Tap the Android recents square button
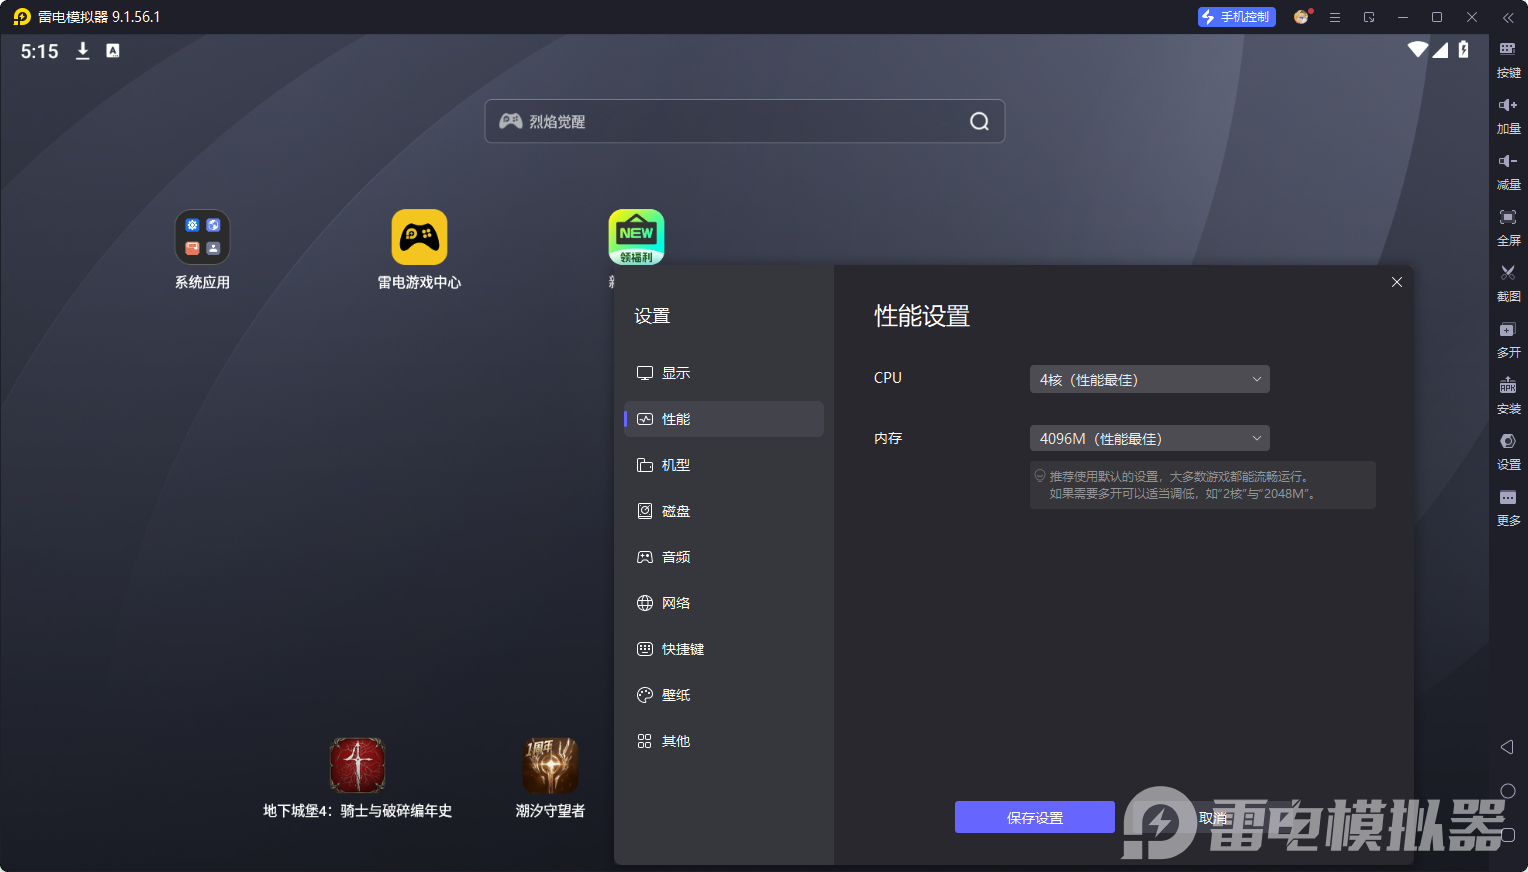Image resolution: width=1528 pixels, height=872 pixels. (1508, 835)
